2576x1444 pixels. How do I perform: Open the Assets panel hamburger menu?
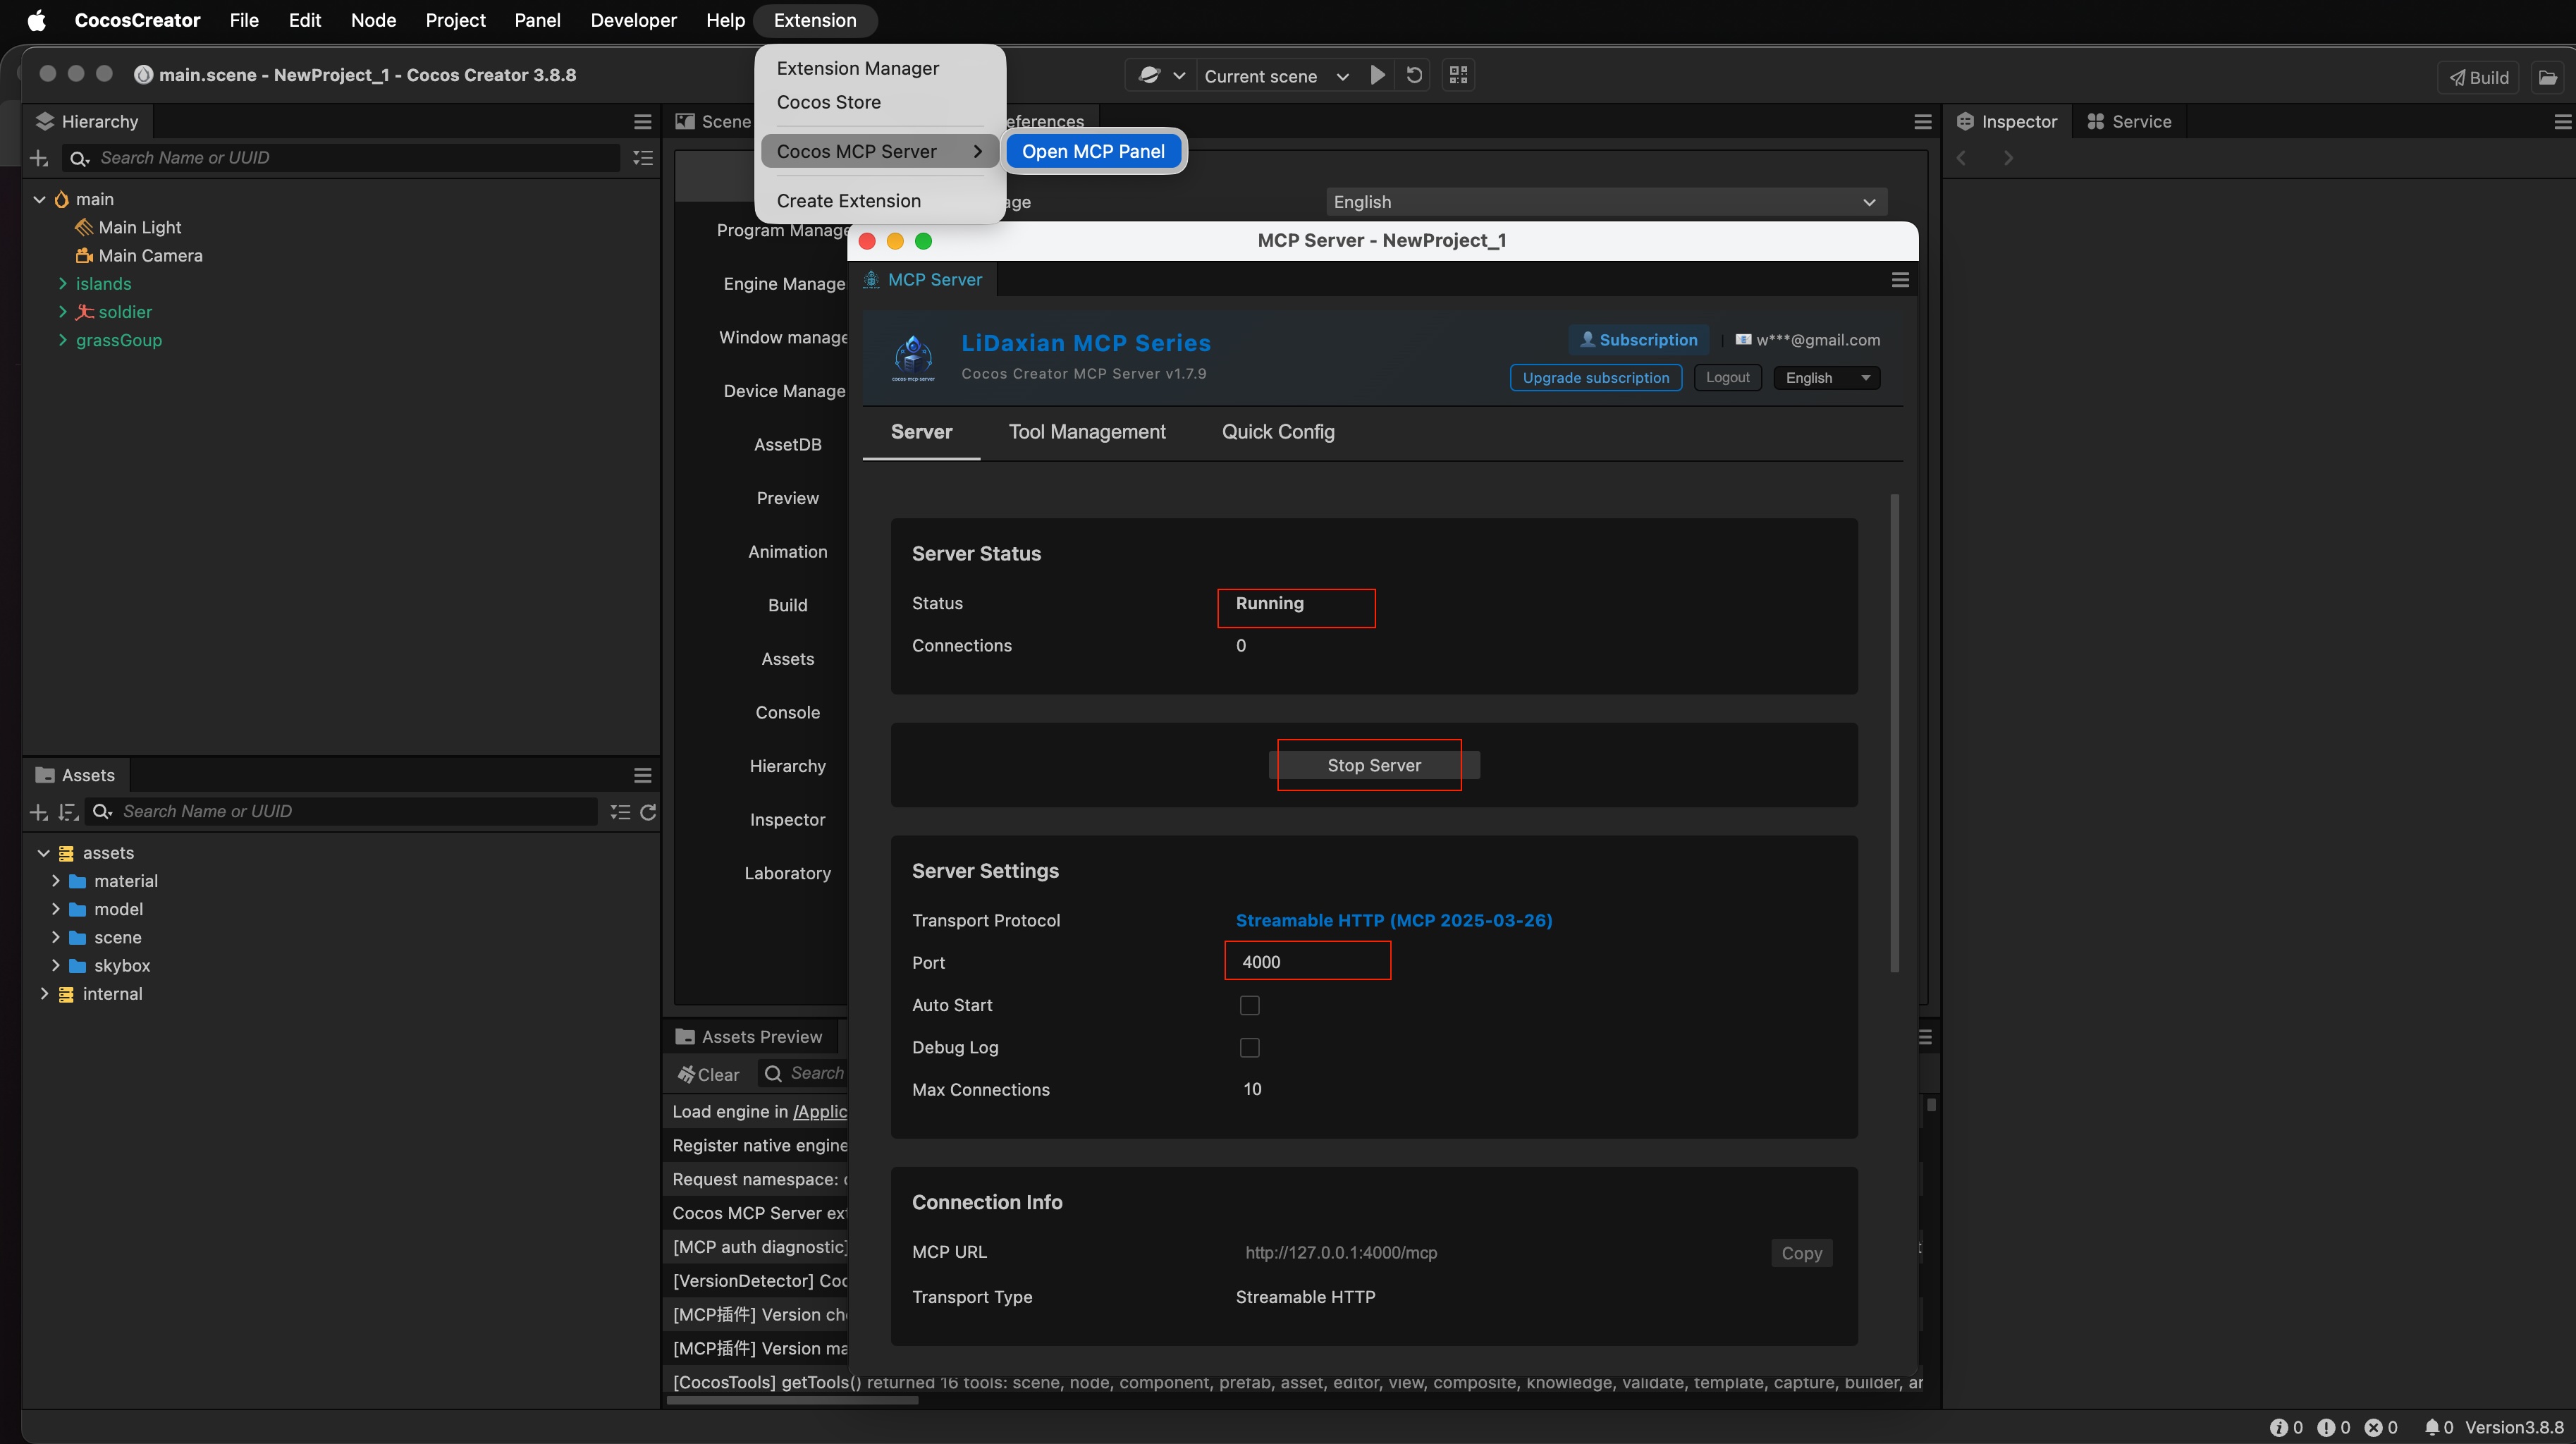(x=643, y=775)
